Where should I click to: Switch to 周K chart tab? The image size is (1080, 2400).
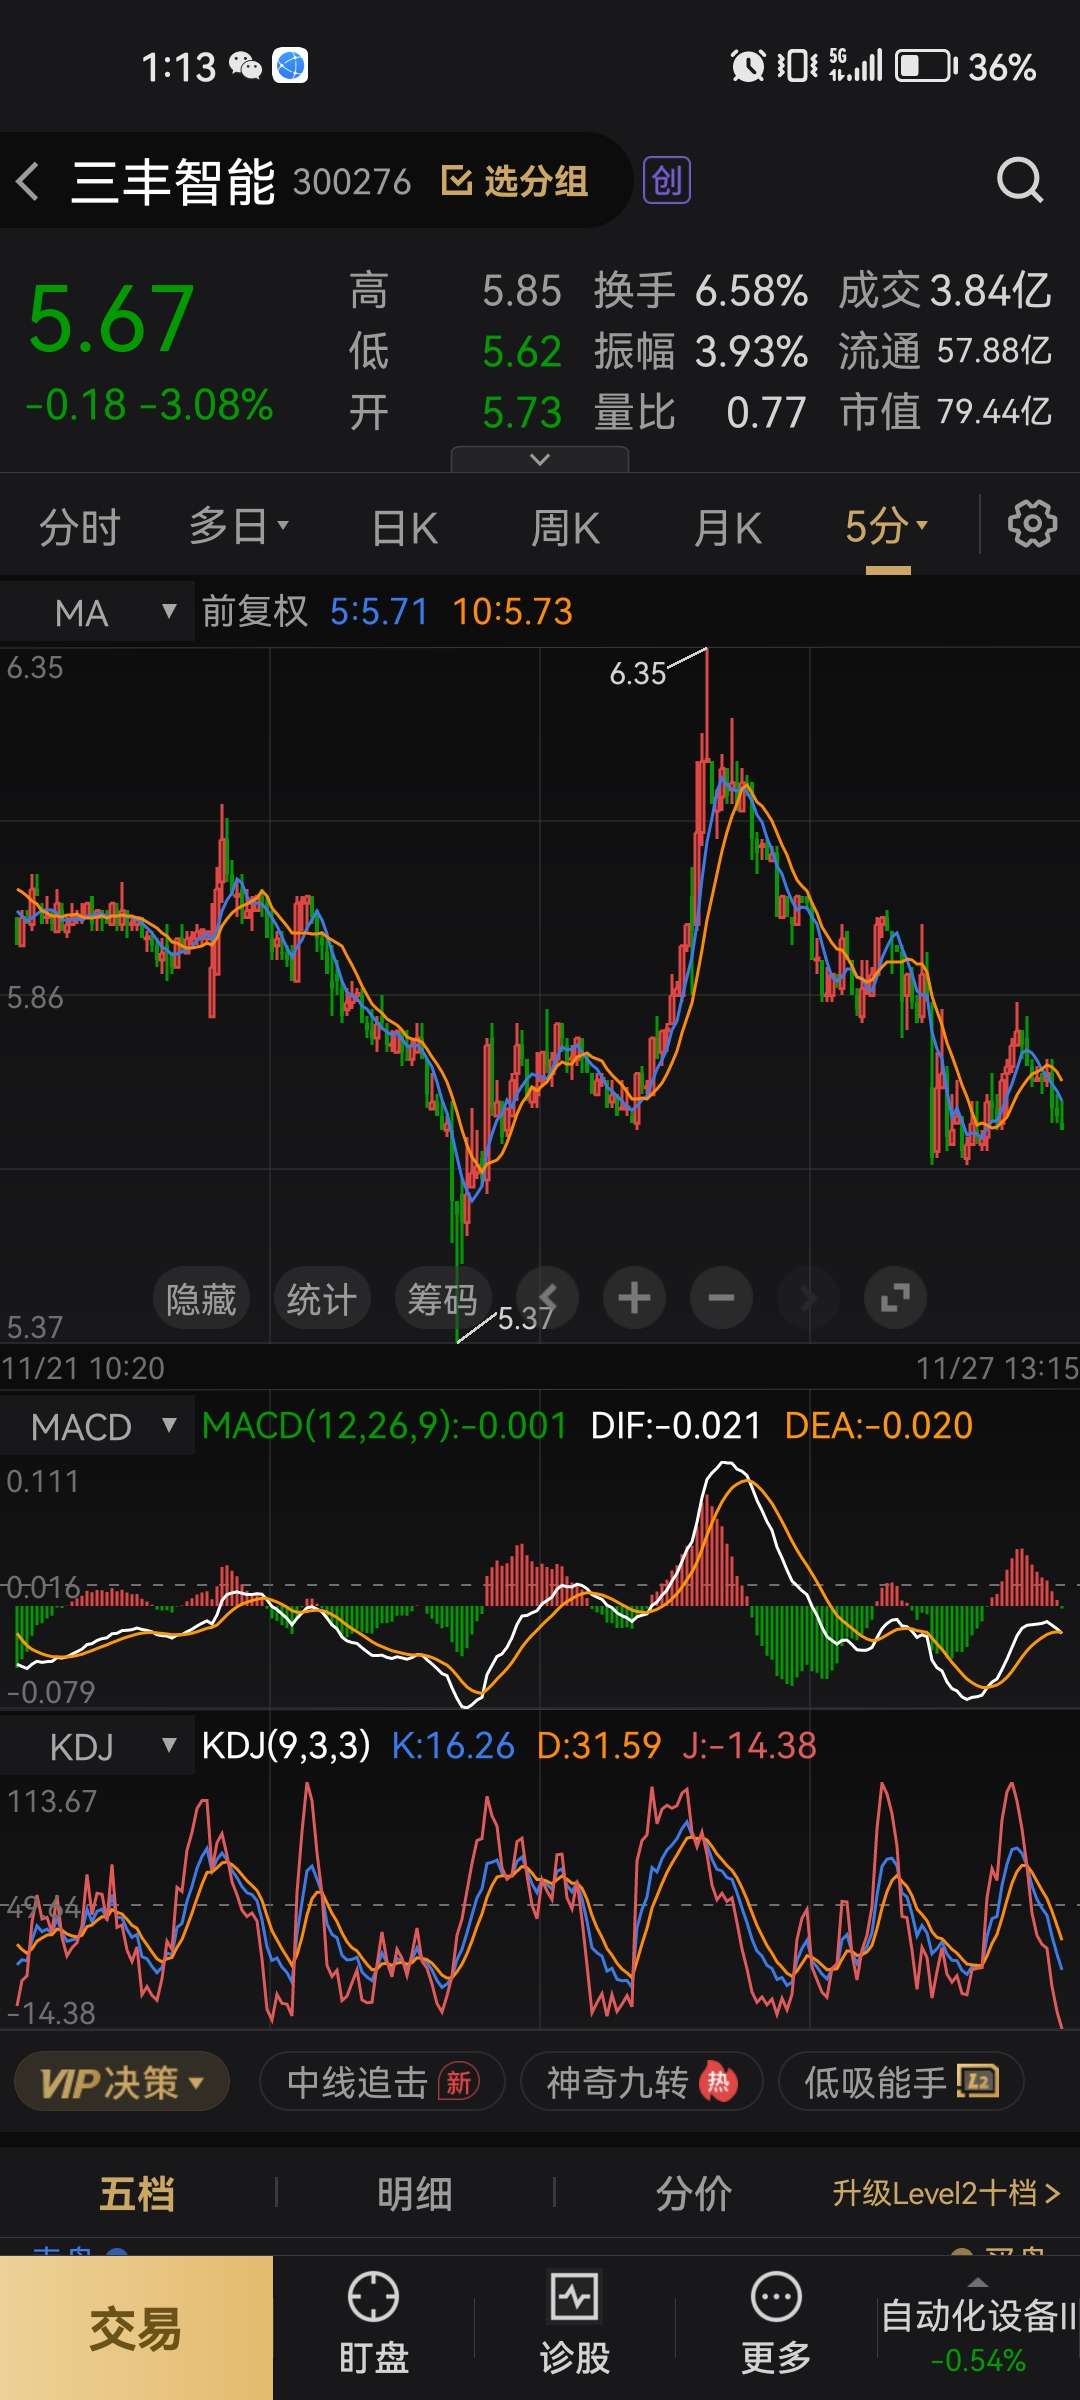pyautogui.click(x=565, y=526)
